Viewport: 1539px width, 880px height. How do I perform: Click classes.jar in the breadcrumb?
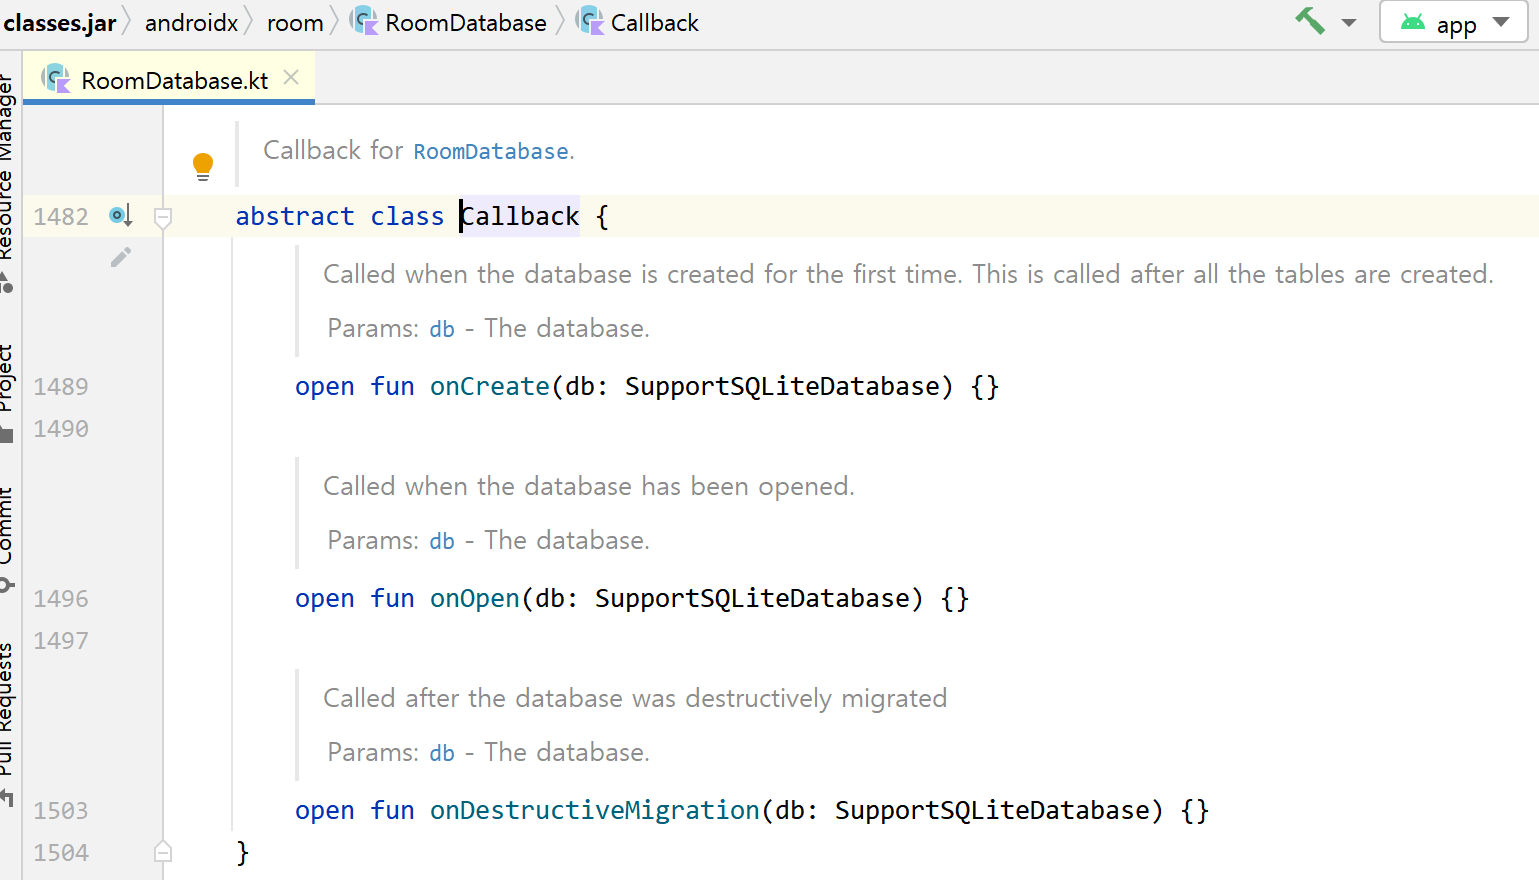point(60,23)
